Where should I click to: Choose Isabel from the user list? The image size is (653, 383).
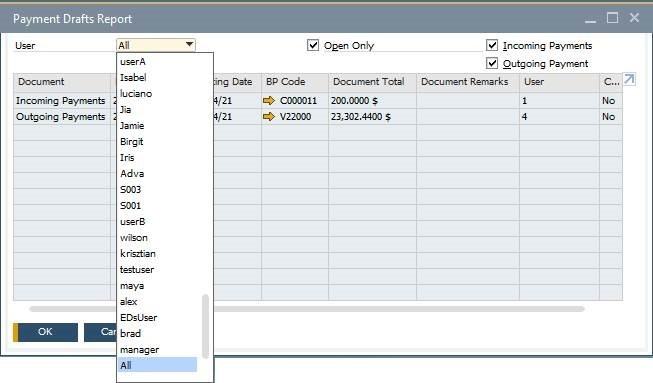click(x=157, y=77)
